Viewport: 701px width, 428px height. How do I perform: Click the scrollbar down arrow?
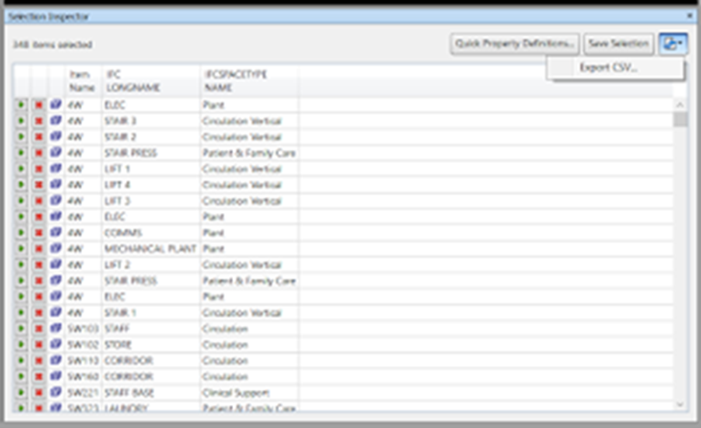[x=680, y=404]
